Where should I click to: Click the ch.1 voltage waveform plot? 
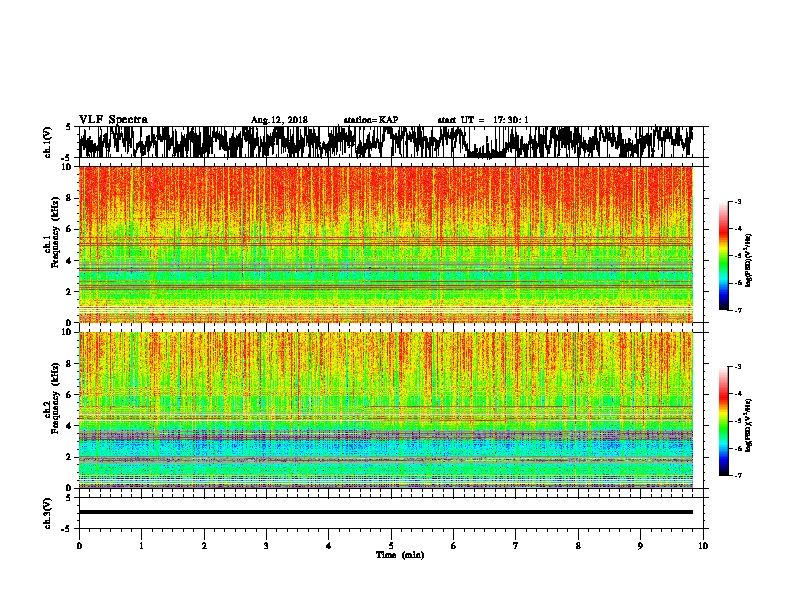[x=385, y=142]
